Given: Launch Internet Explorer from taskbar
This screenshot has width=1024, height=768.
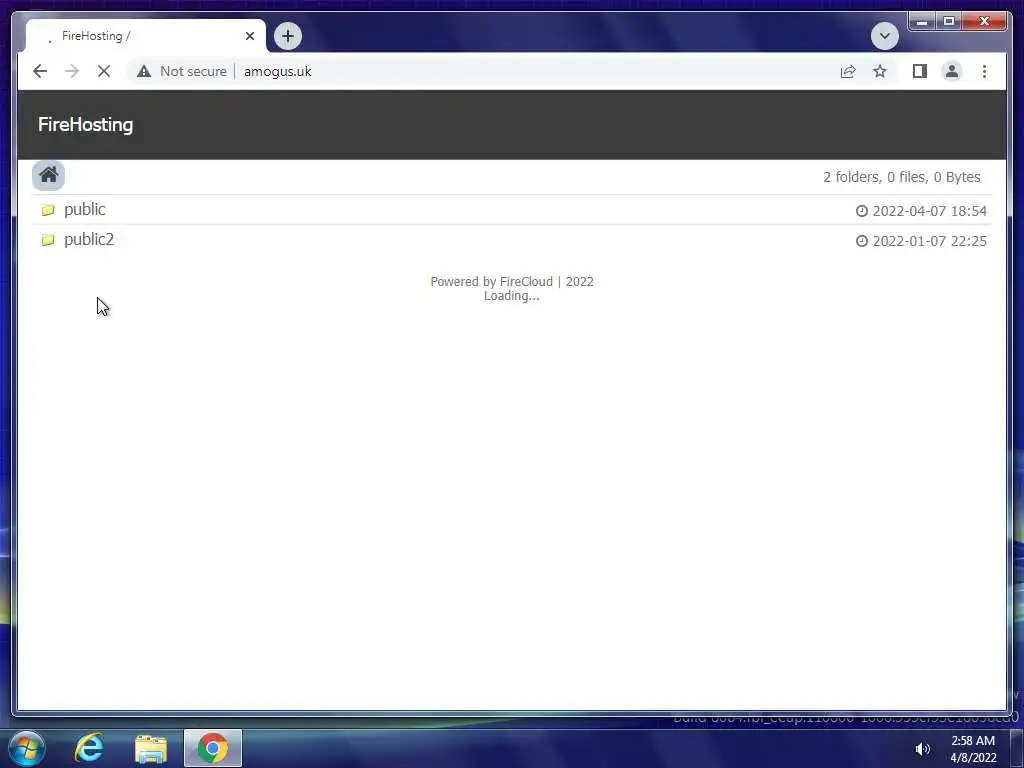Looking at the screenshot, I should pyautogui.click(x=89, y=748).
